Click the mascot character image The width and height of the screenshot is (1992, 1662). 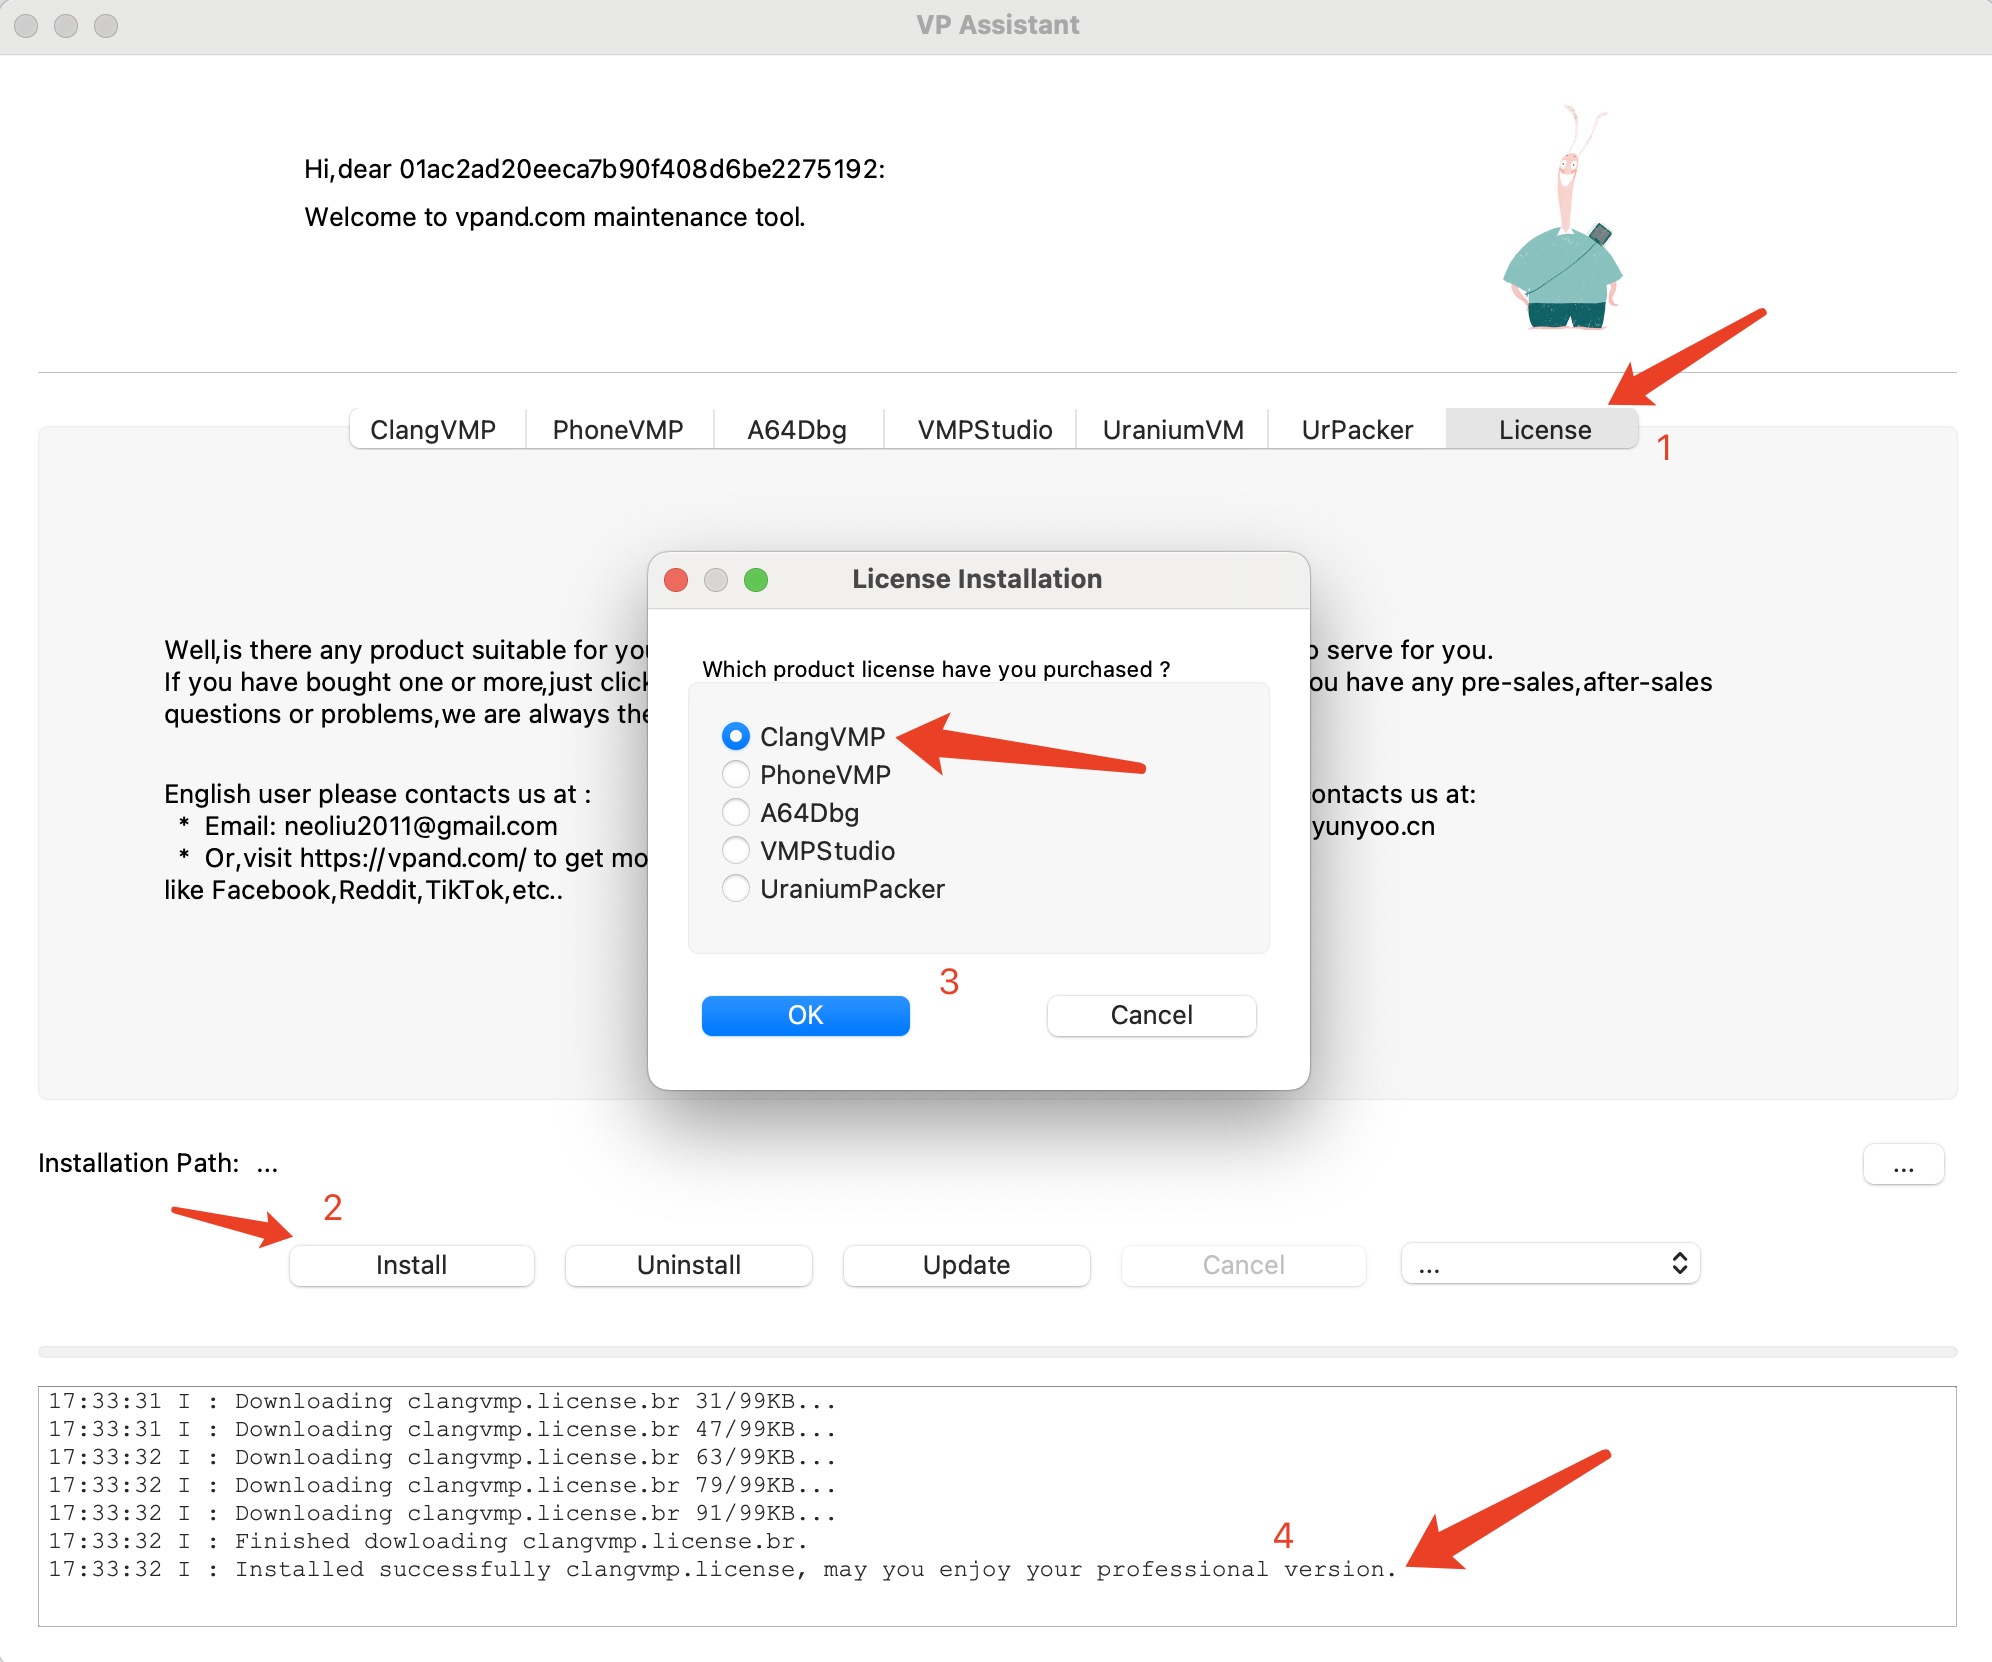tap(1565, 220)
